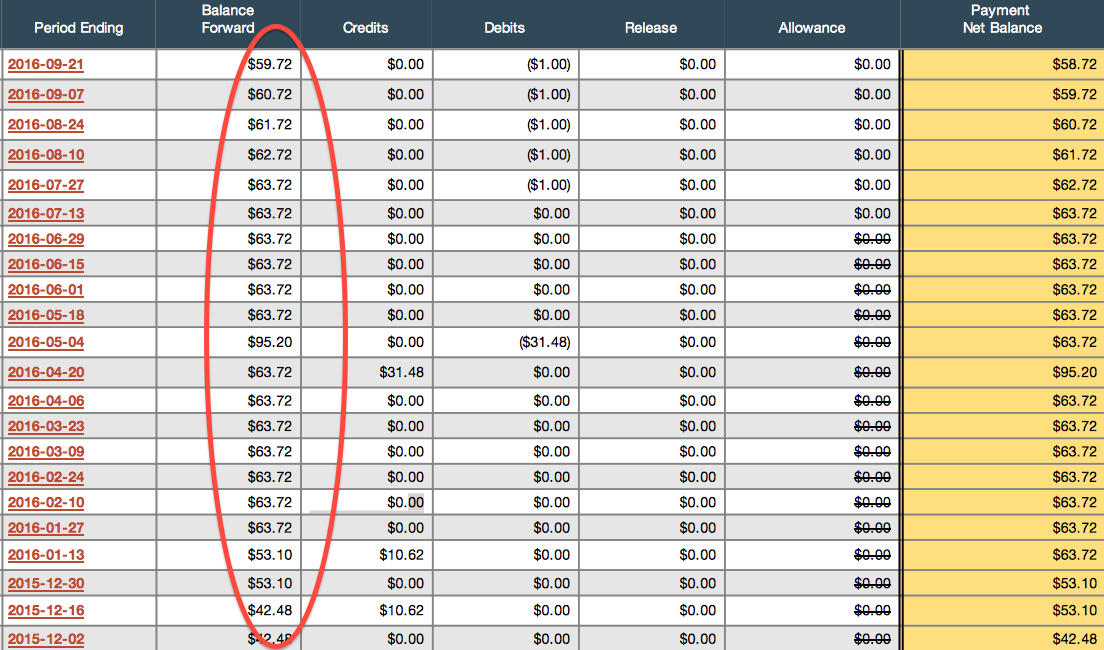This screenshot has width=1104, height=650.
Task: Open the 2016-01-13 period link
Action: coord(46,556)
